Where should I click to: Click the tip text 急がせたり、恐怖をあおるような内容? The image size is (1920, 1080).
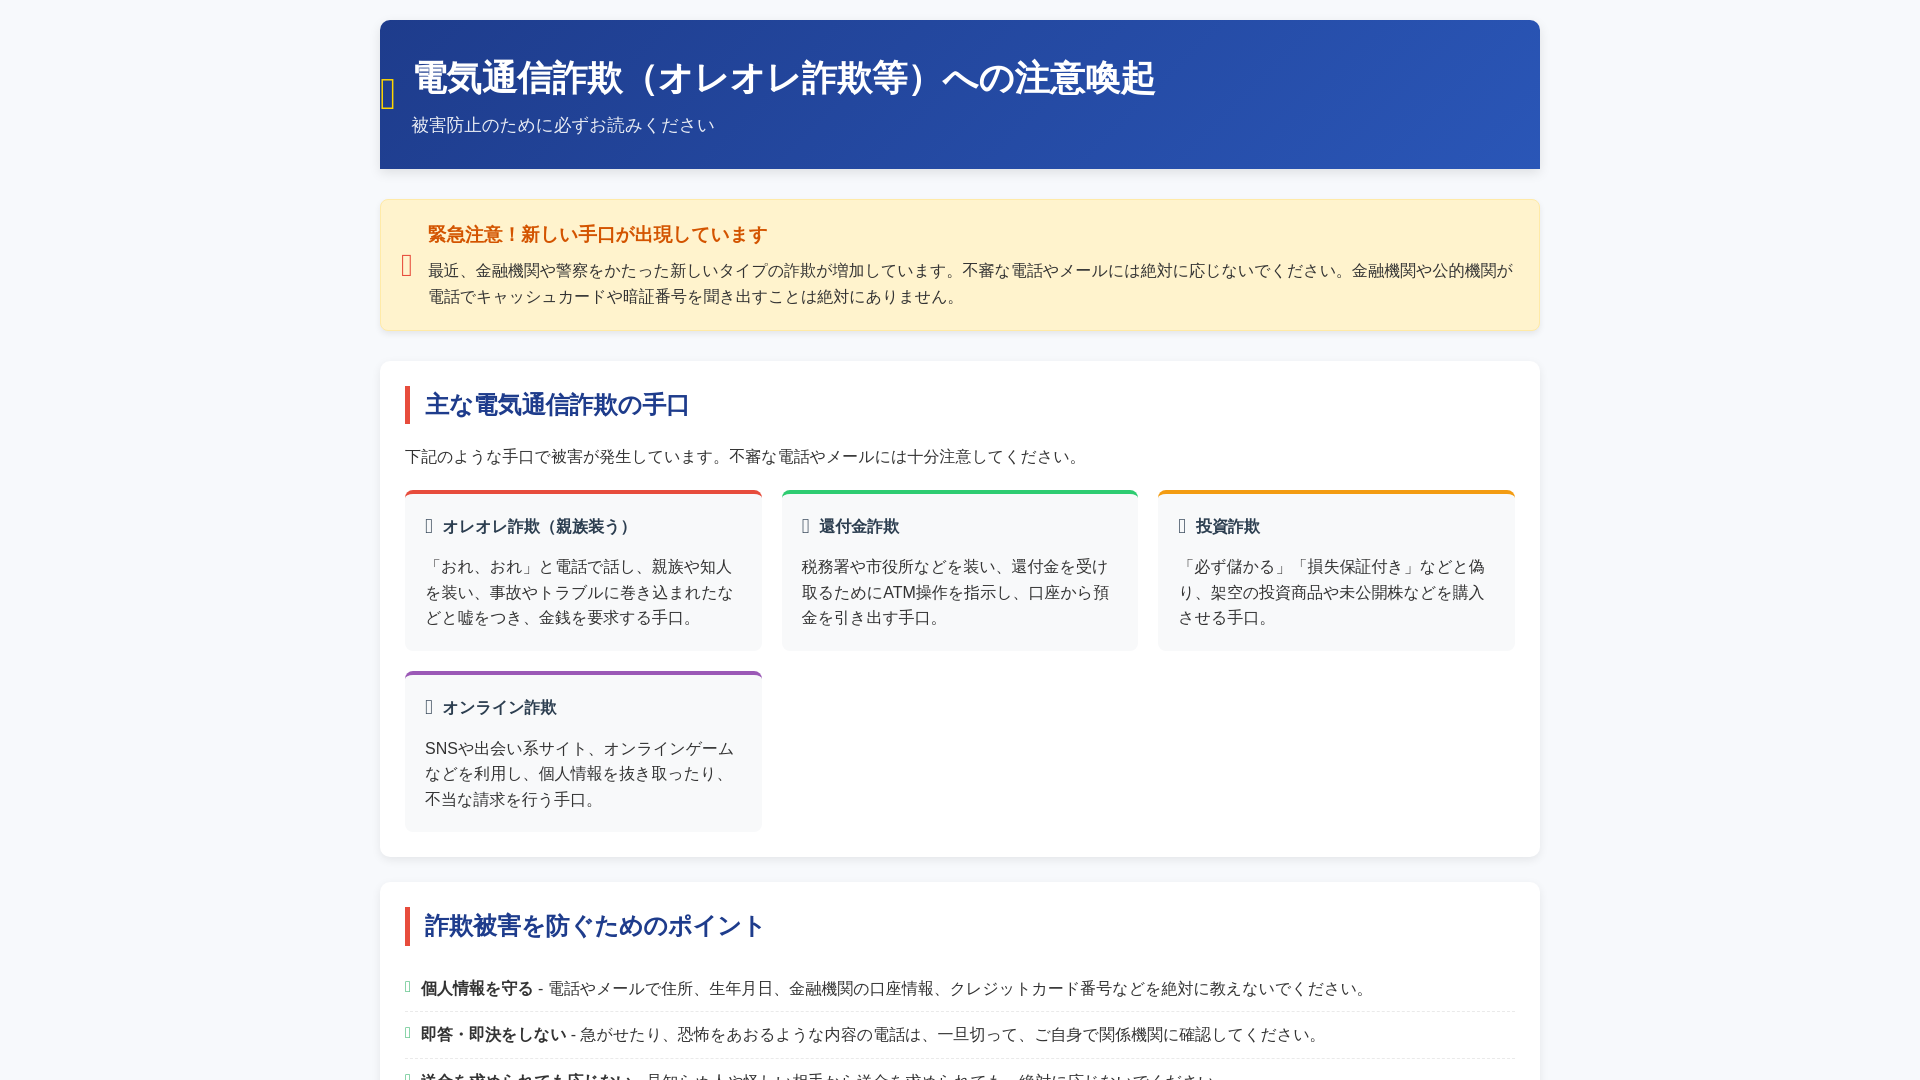click(x=952, y=1035)
